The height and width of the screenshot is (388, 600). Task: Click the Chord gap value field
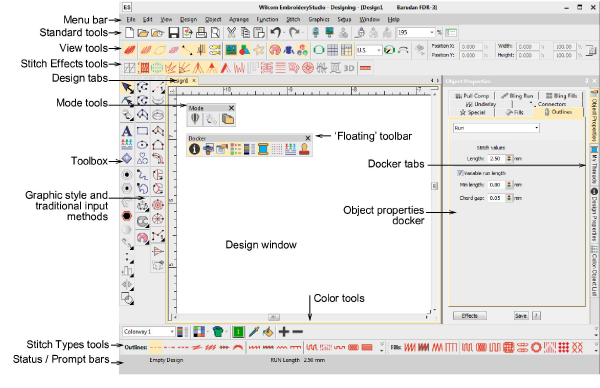(497, 198)
